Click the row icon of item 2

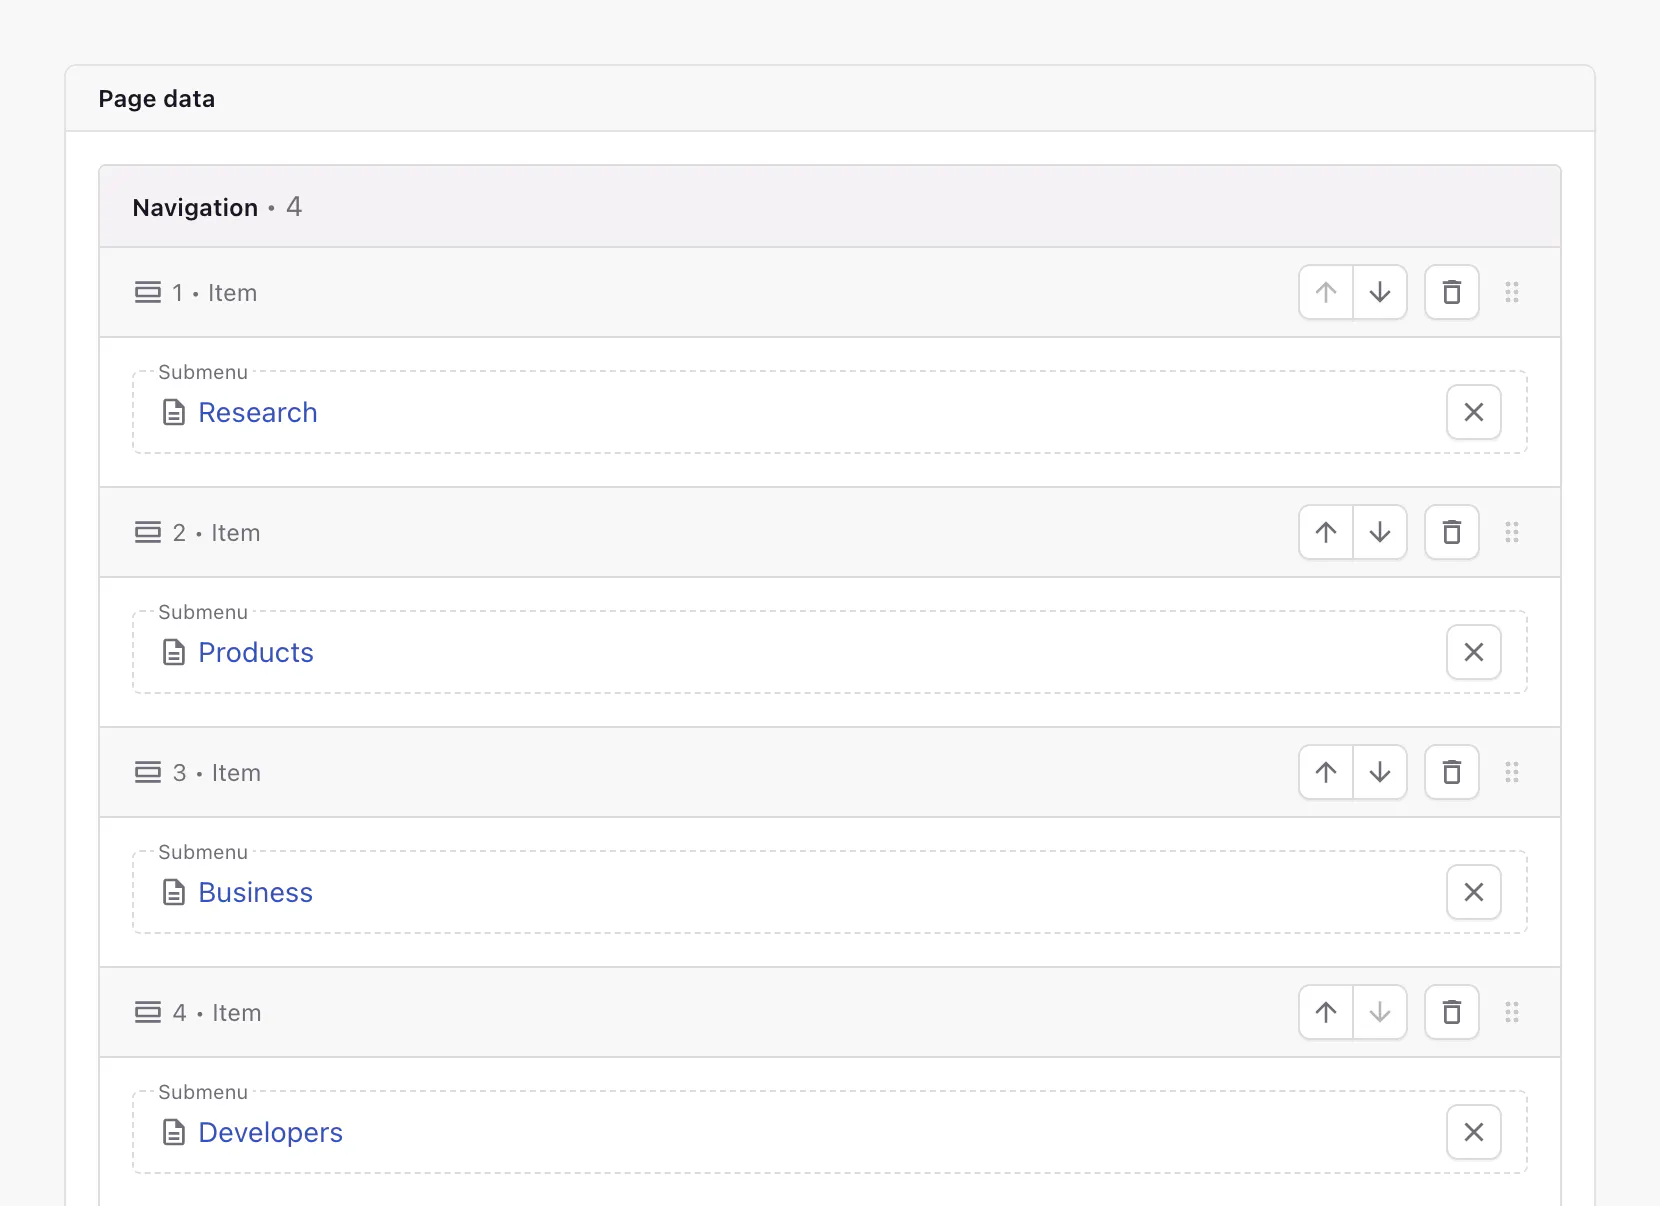click(148, 532)
